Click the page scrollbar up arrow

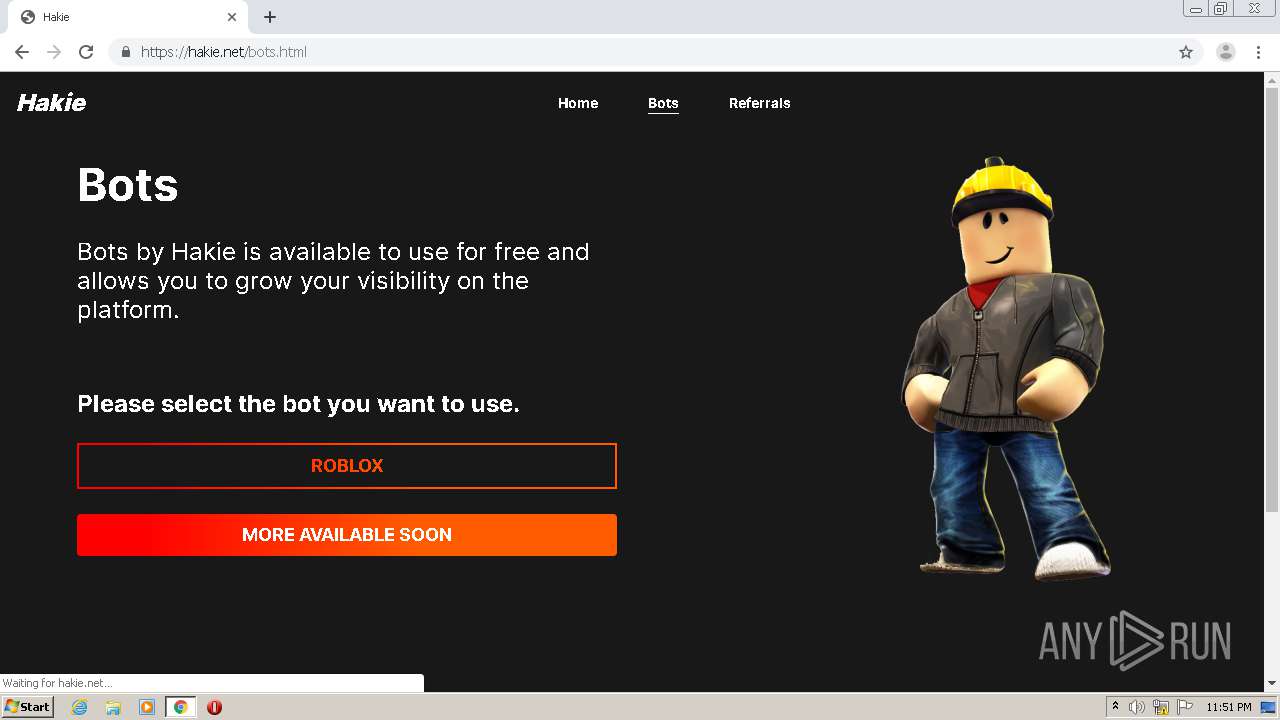click(x=1272, y=79)
